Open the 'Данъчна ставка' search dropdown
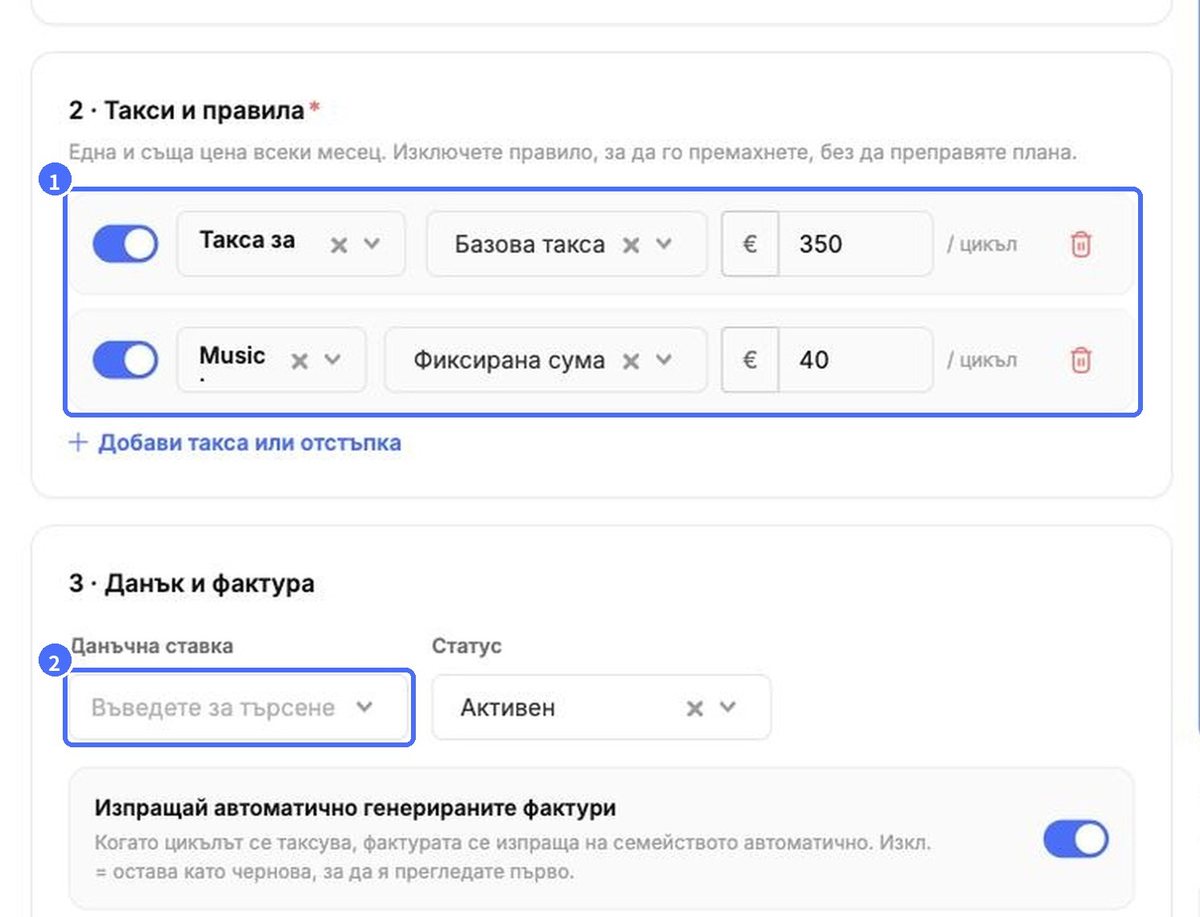1200x917 pixels. click(x=239, y=708)
